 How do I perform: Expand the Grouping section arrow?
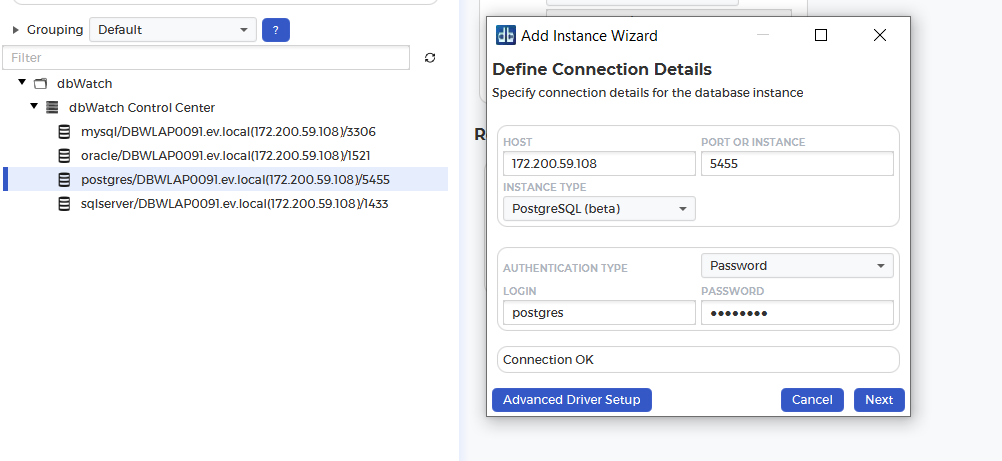click(16, 30)
